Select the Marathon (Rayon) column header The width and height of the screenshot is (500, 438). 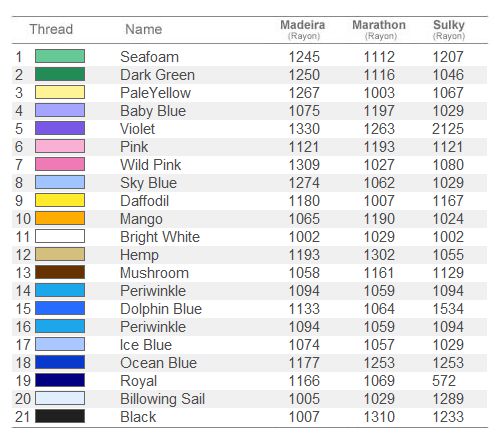pyautogui.click(x=379, y=30)
